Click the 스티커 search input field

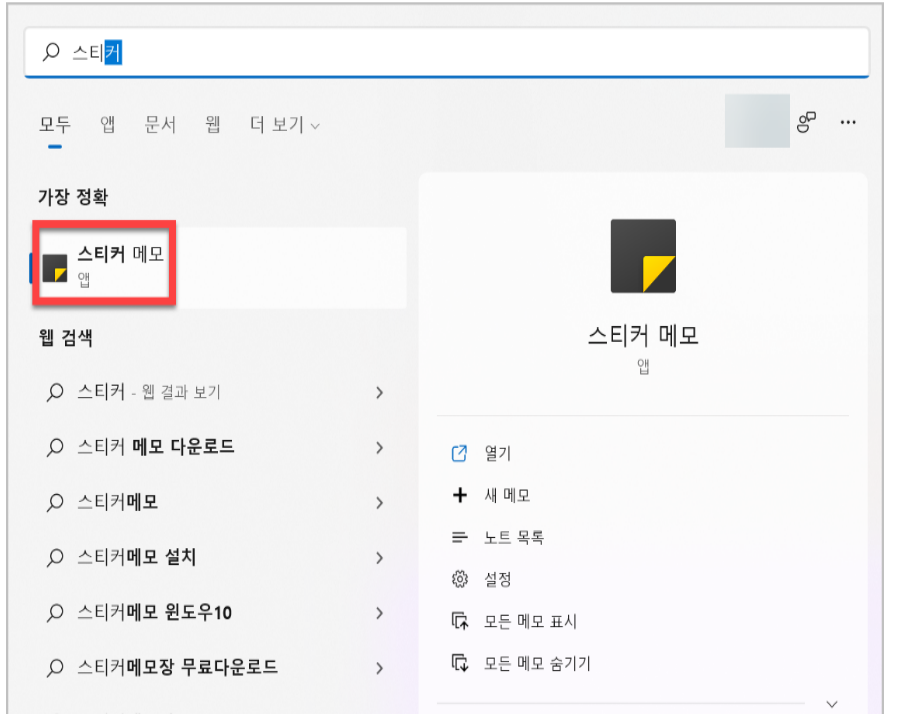[x=446, y=52]
